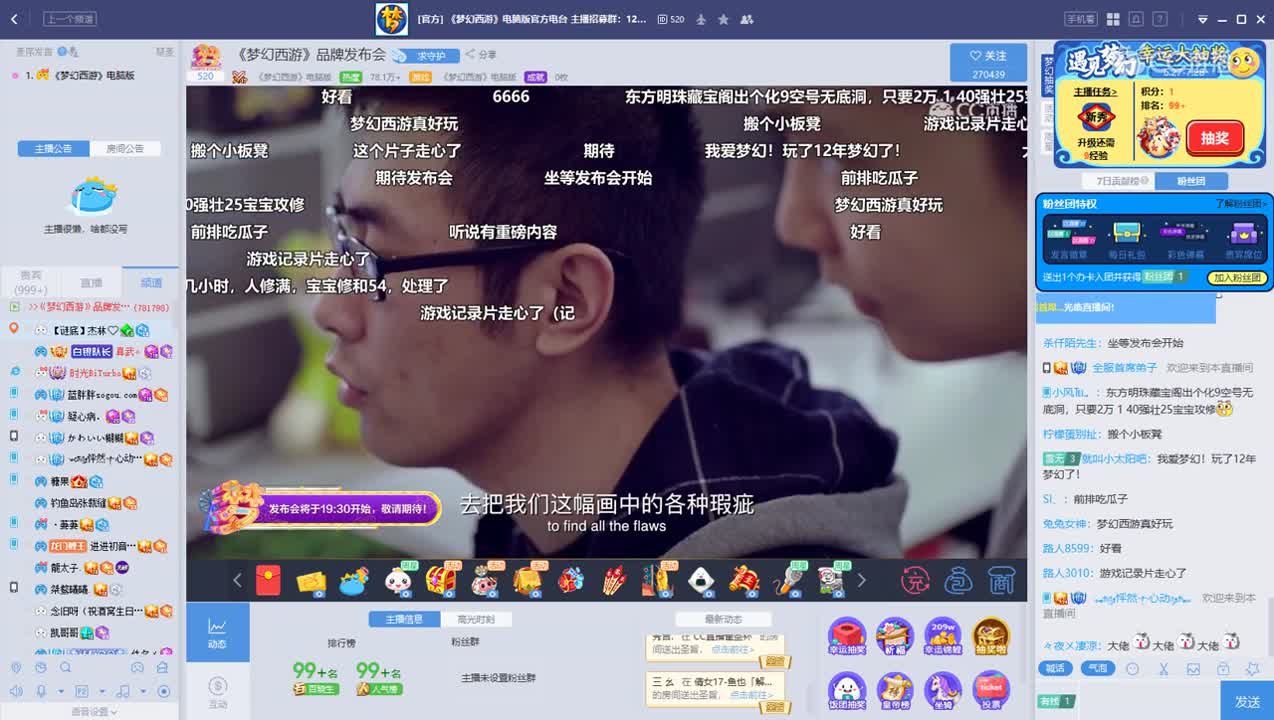
Task: Open the 祈福 blessing activity
Action: point(895,638)
